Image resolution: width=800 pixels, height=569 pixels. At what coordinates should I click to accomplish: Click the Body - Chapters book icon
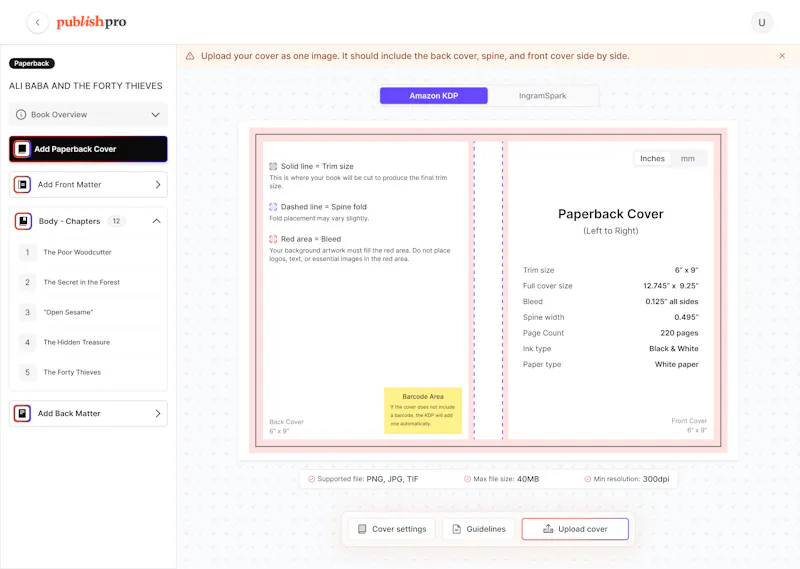click(23, 221)
